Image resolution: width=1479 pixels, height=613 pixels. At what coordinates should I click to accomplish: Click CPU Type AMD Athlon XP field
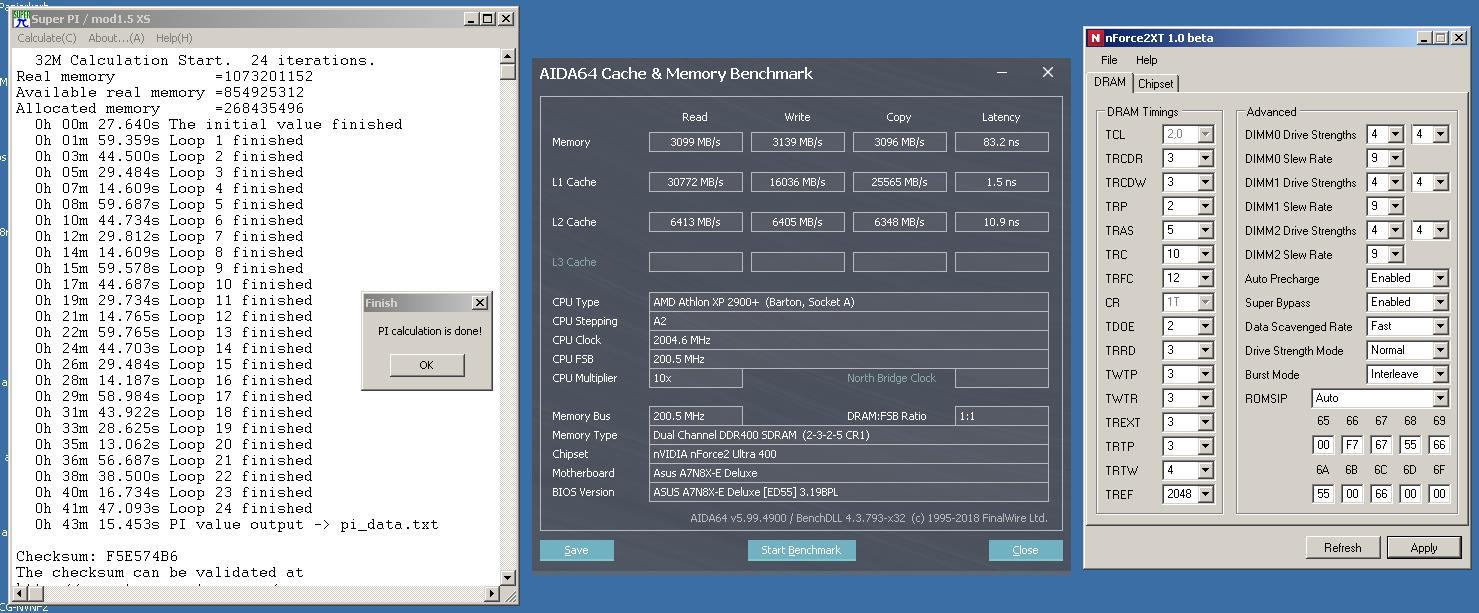(848, 302)
